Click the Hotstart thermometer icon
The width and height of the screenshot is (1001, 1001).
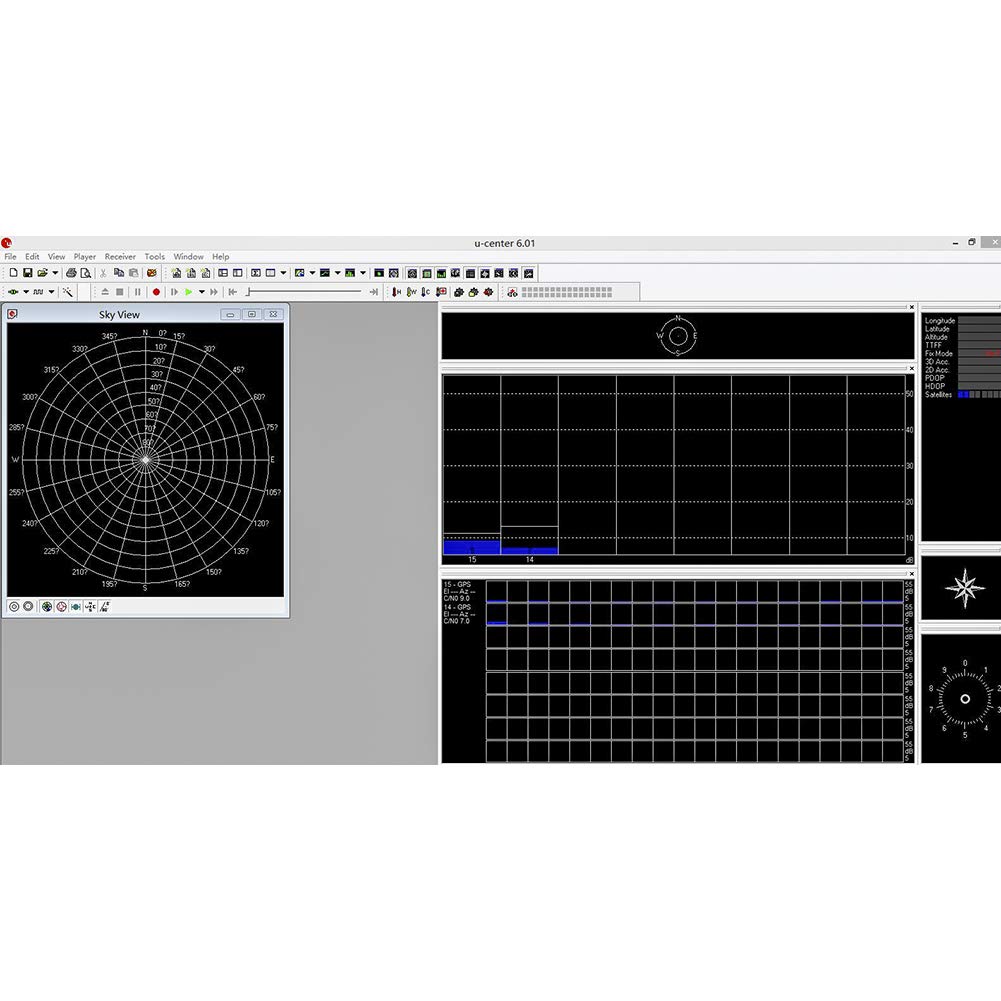[397, 292]
